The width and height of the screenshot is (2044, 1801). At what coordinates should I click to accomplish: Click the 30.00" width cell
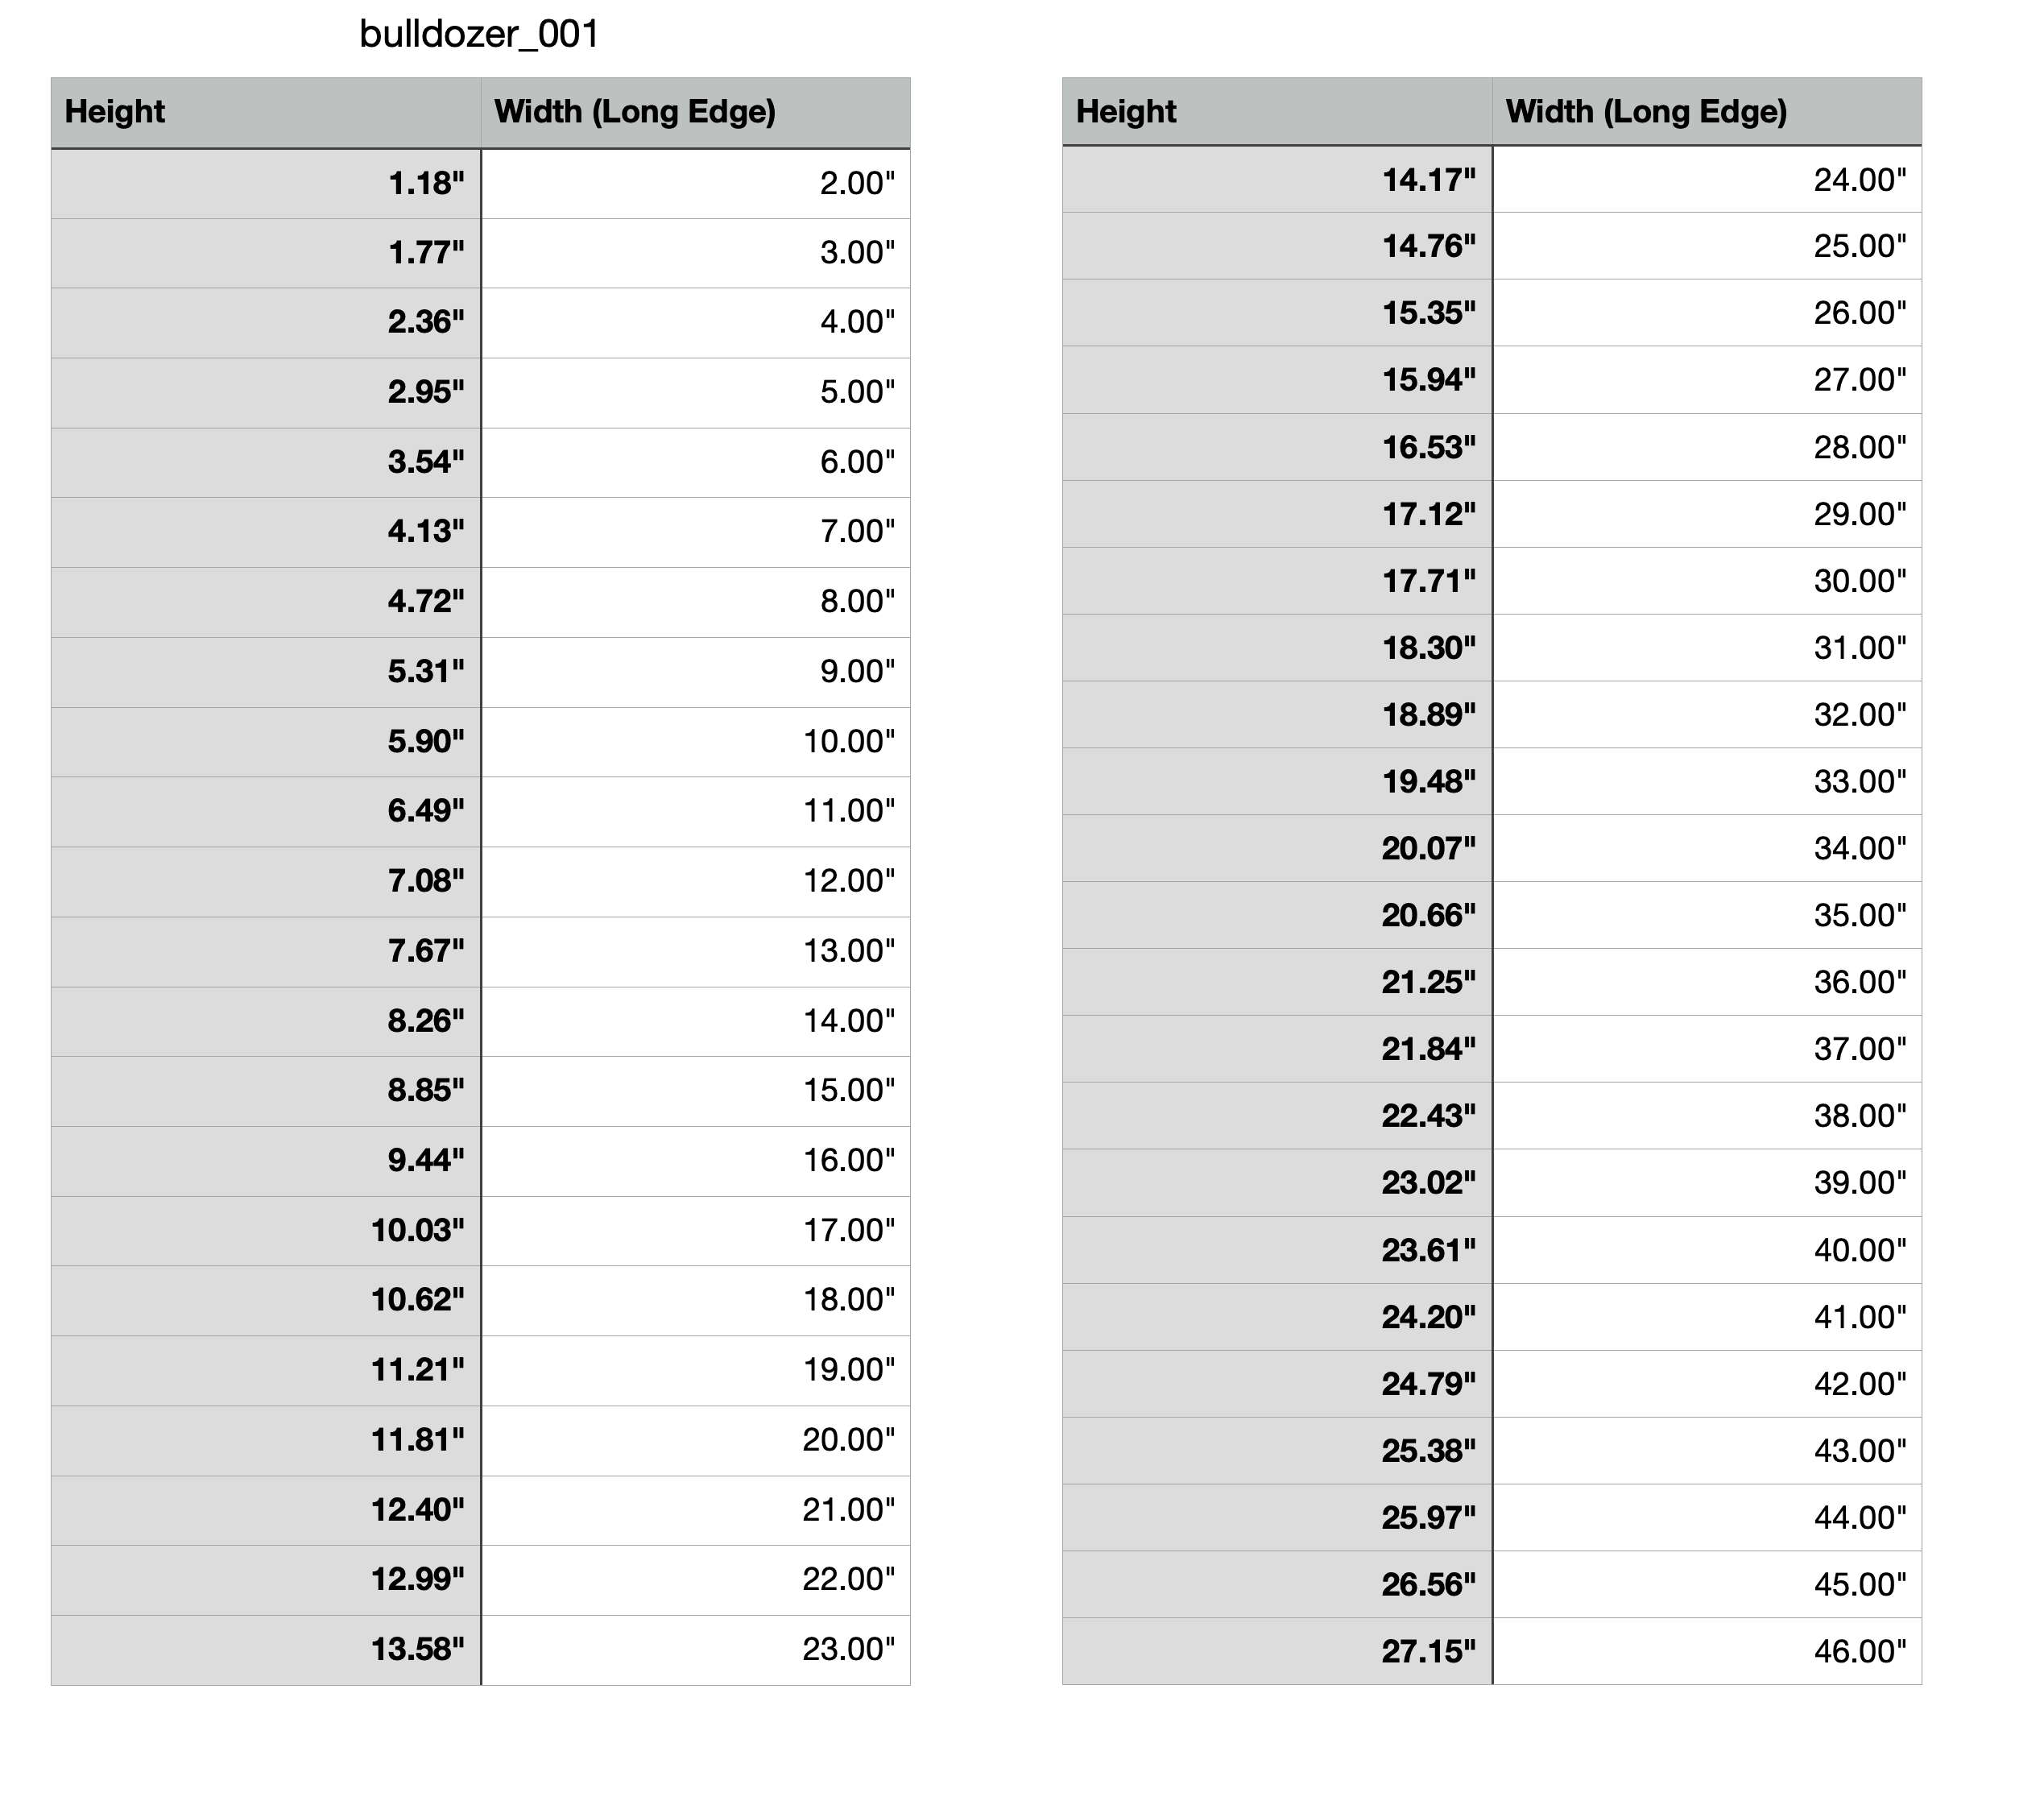click(1860, 581)
